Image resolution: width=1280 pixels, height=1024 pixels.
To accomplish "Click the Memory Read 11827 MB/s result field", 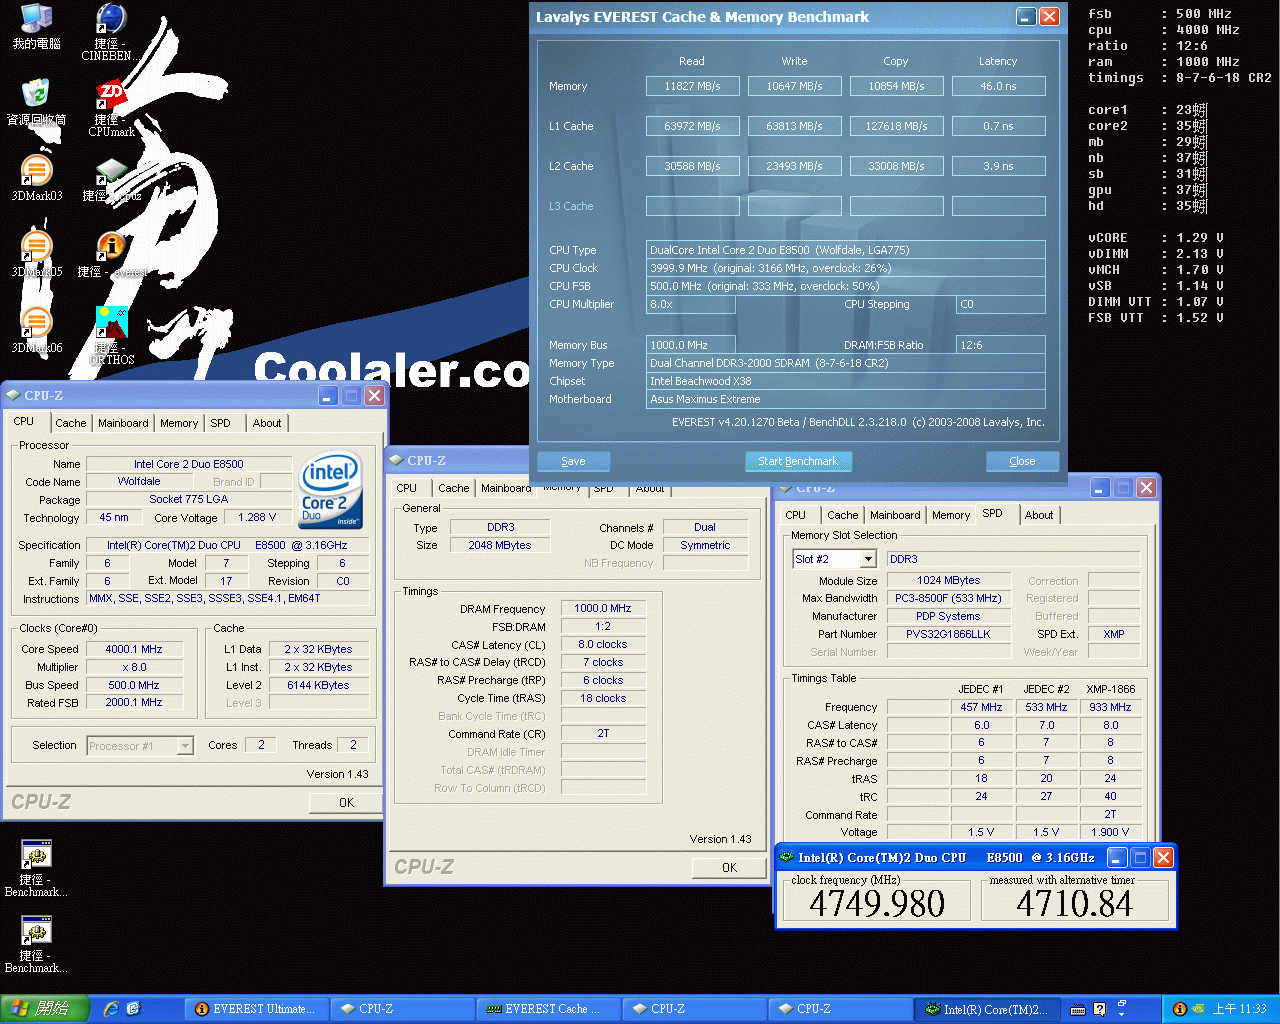I will [x=692, y=86].
